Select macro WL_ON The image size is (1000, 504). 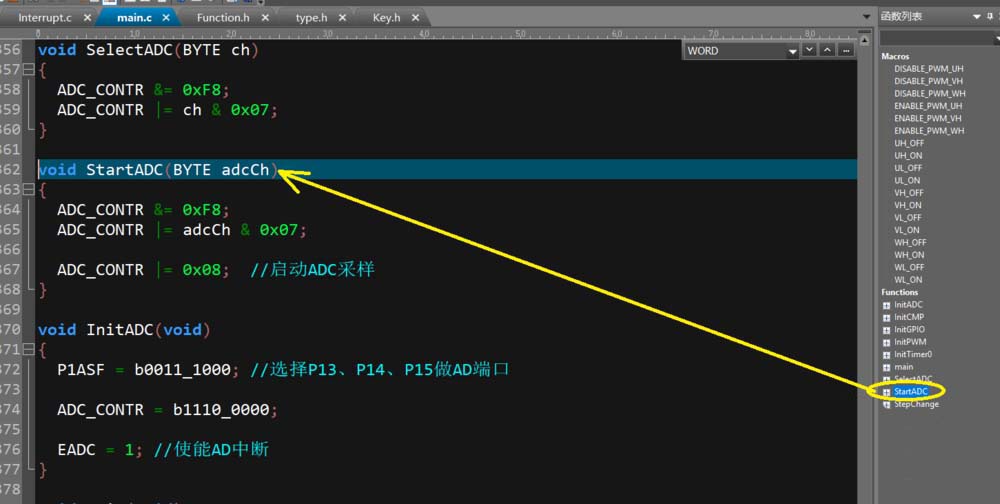coord(908,280)
